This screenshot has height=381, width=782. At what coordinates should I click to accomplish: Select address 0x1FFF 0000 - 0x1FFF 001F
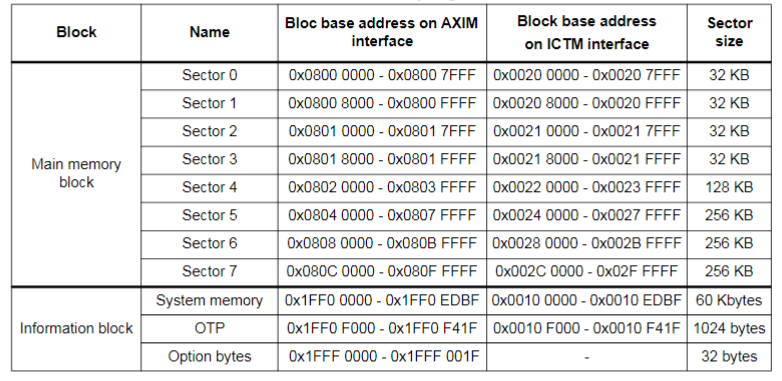(382, 357)
